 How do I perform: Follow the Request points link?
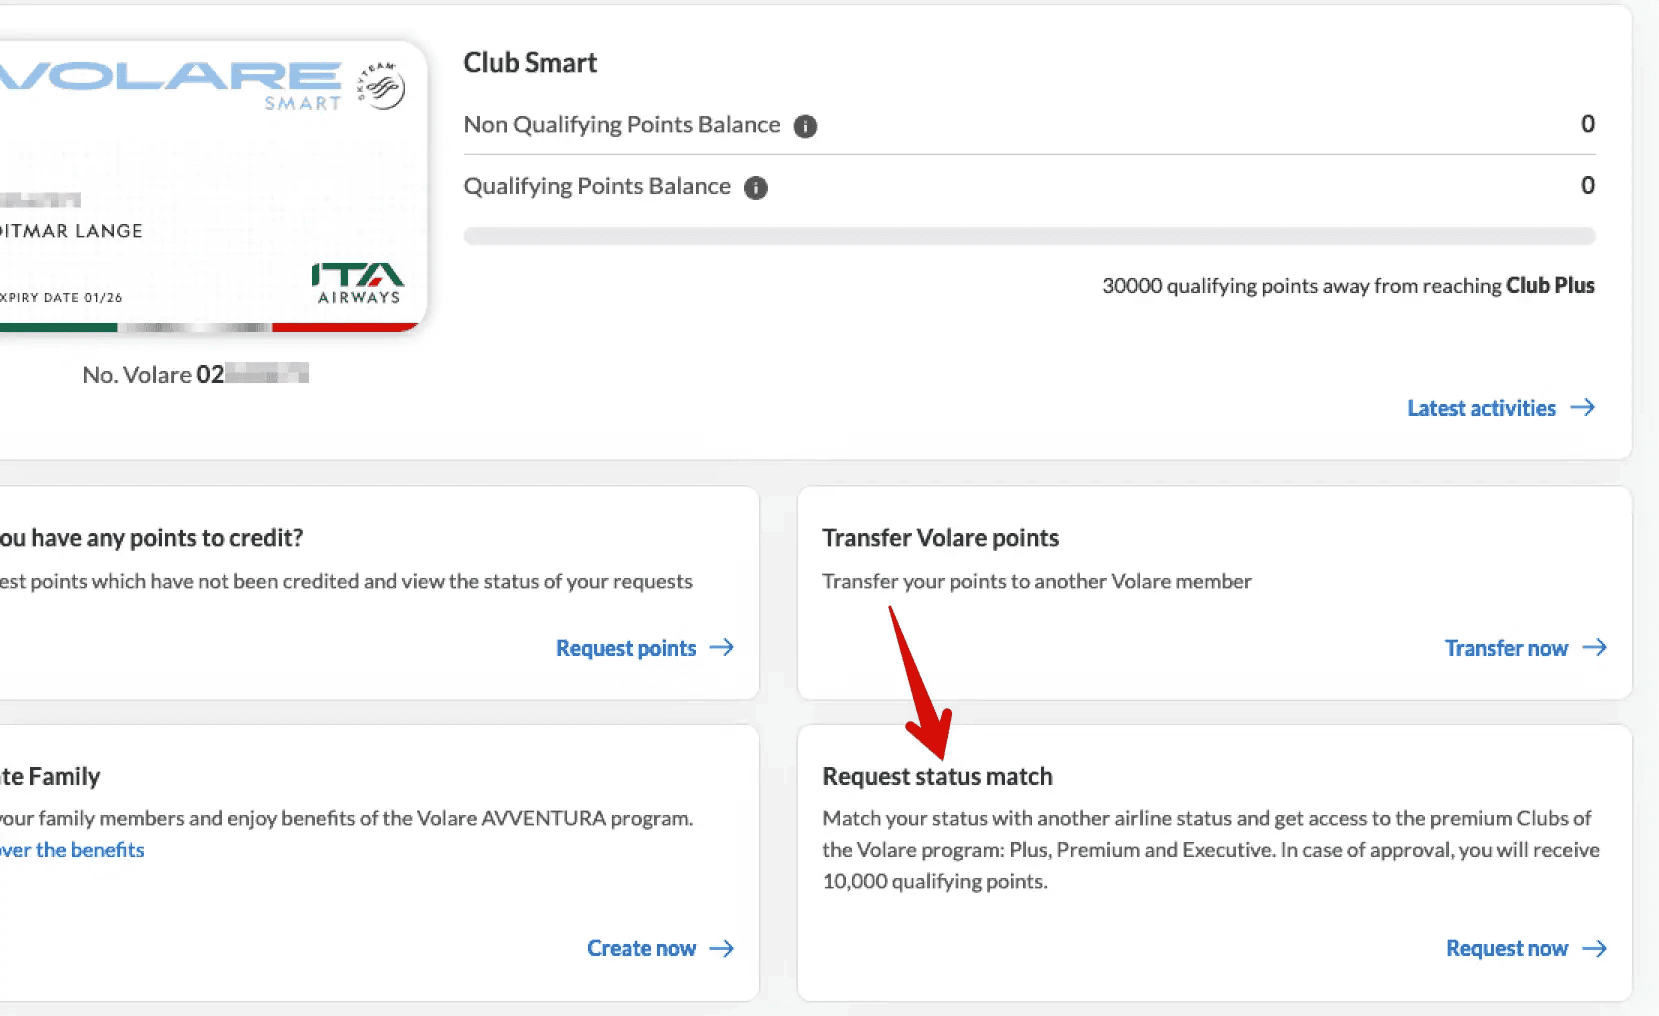(x=626, y=648)
